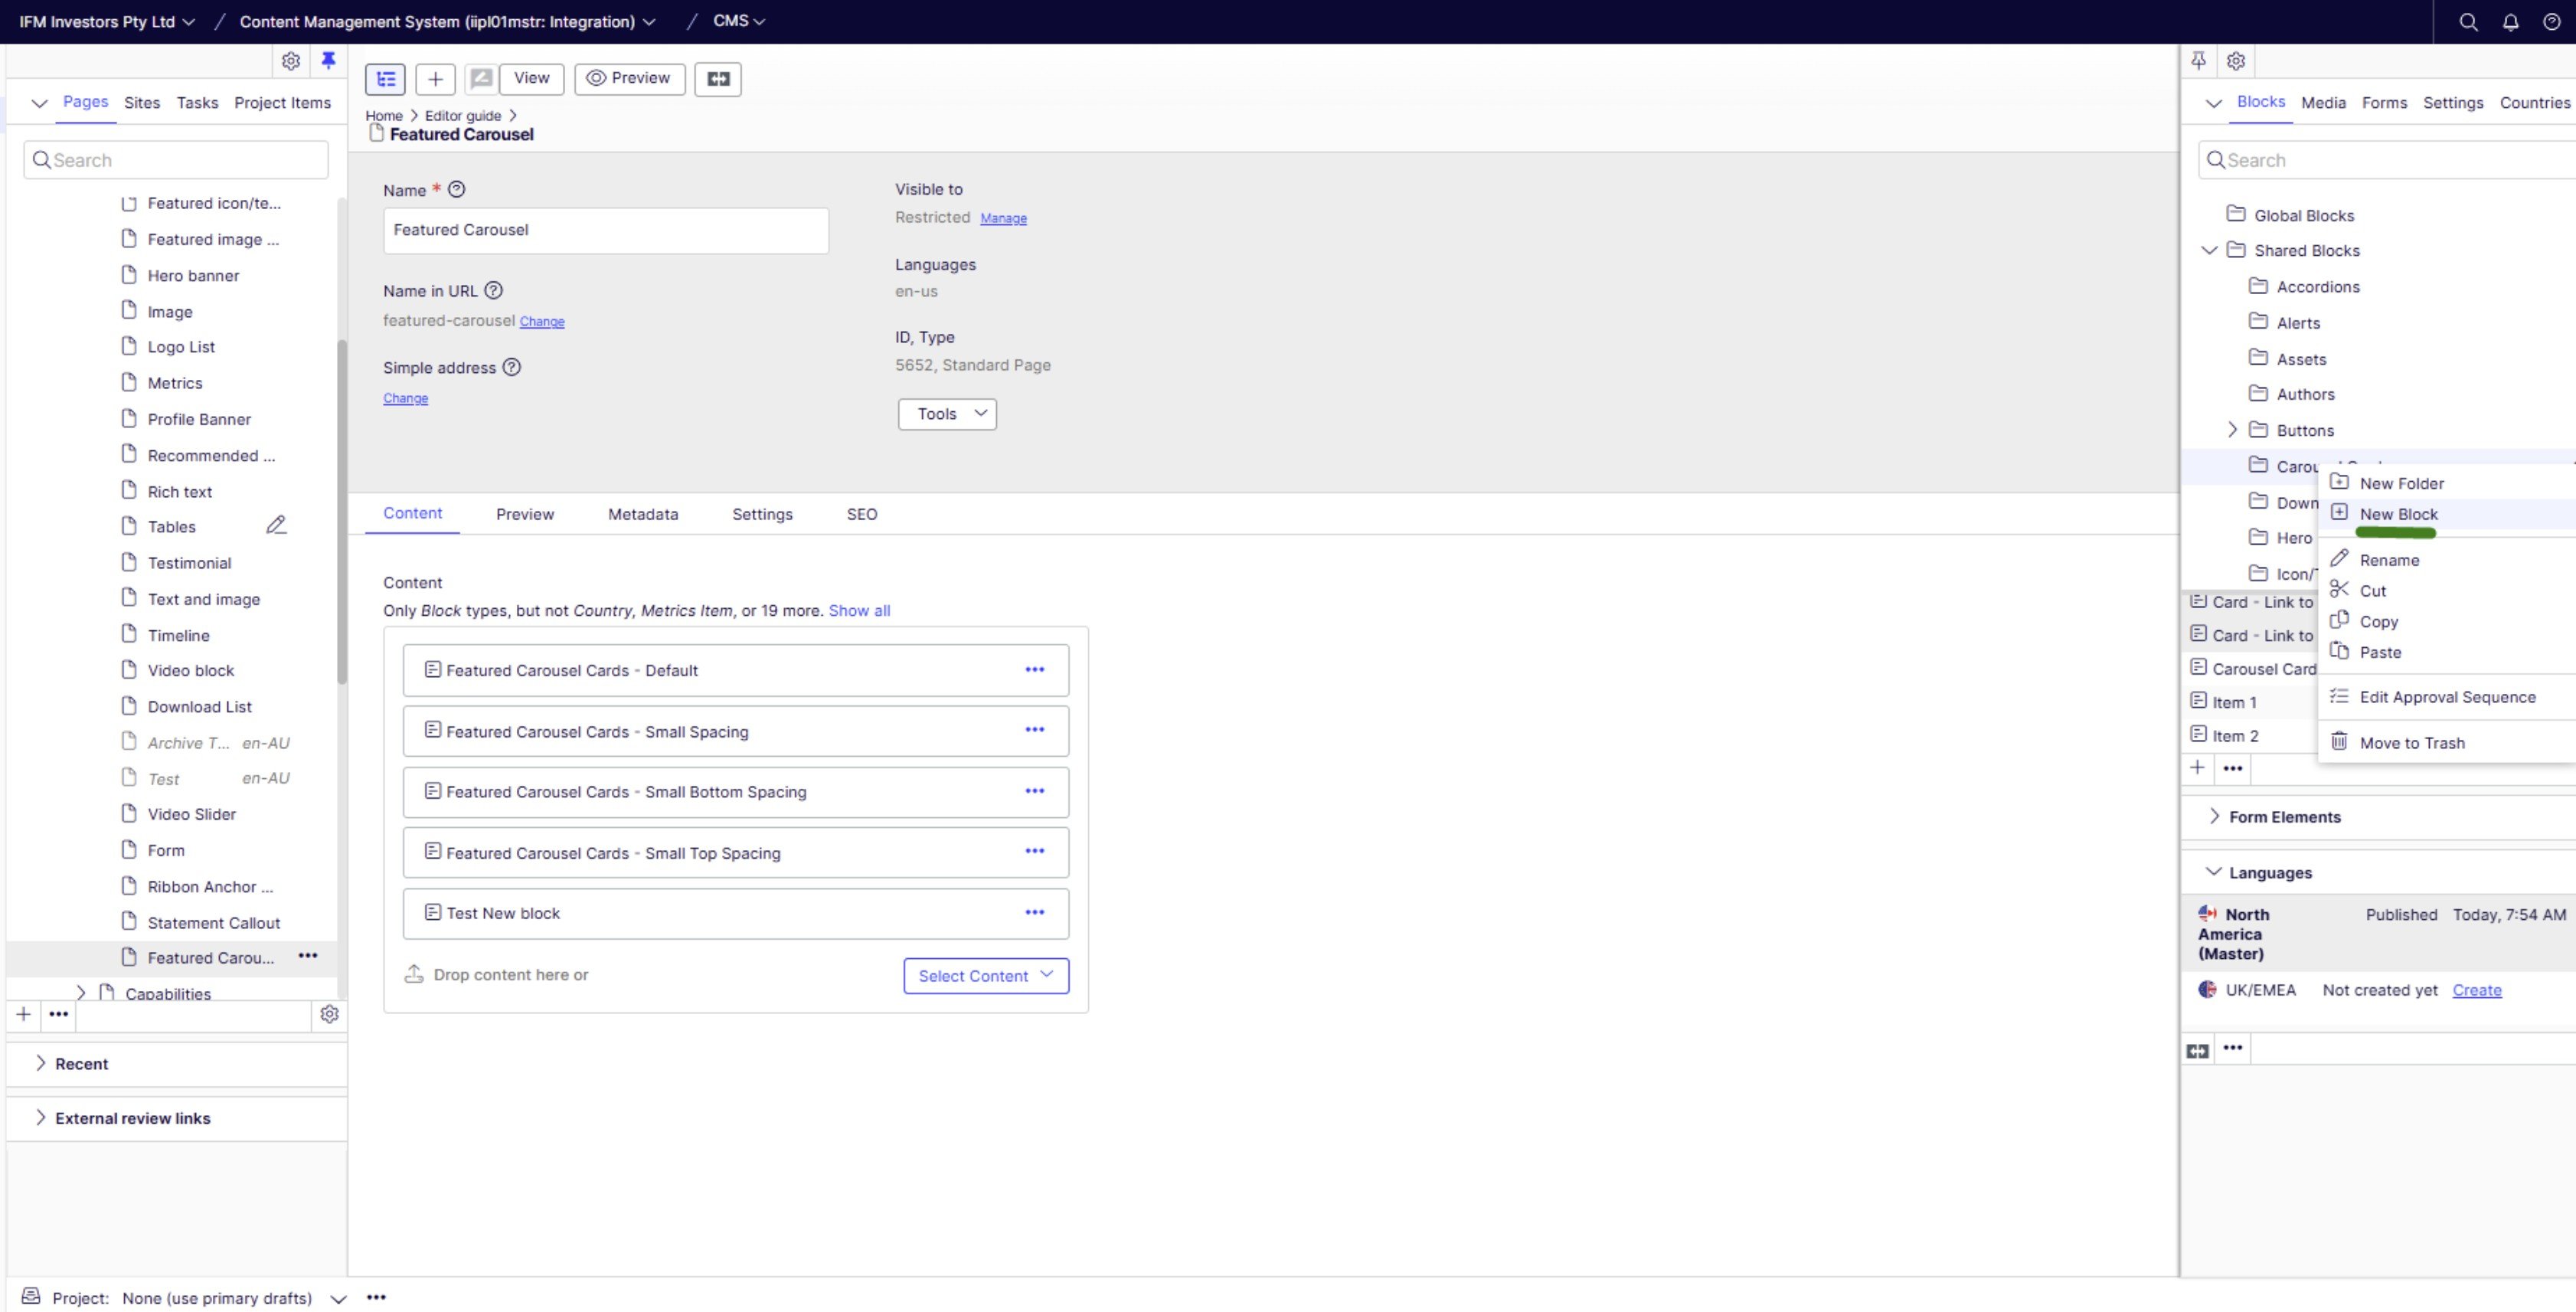The width and height of the screenshot is (2576, 1312).
Task: Open left pane settings gear icon at top
Action: tap(291, 61)
